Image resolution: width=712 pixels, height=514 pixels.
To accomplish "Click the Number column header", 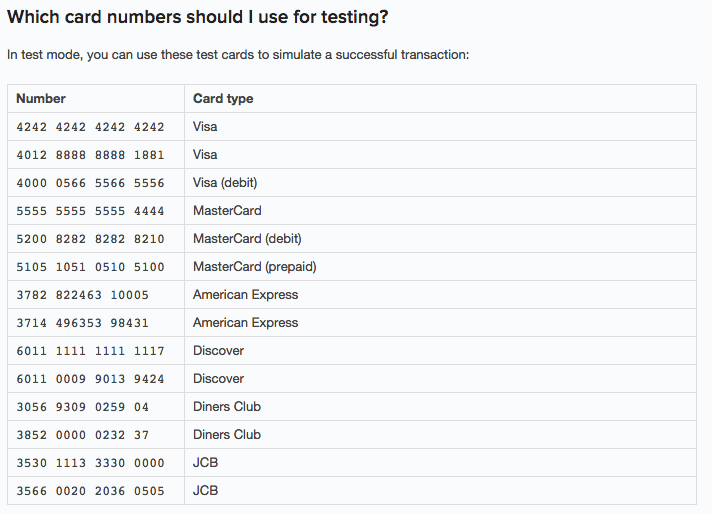I will coord(41,99).
